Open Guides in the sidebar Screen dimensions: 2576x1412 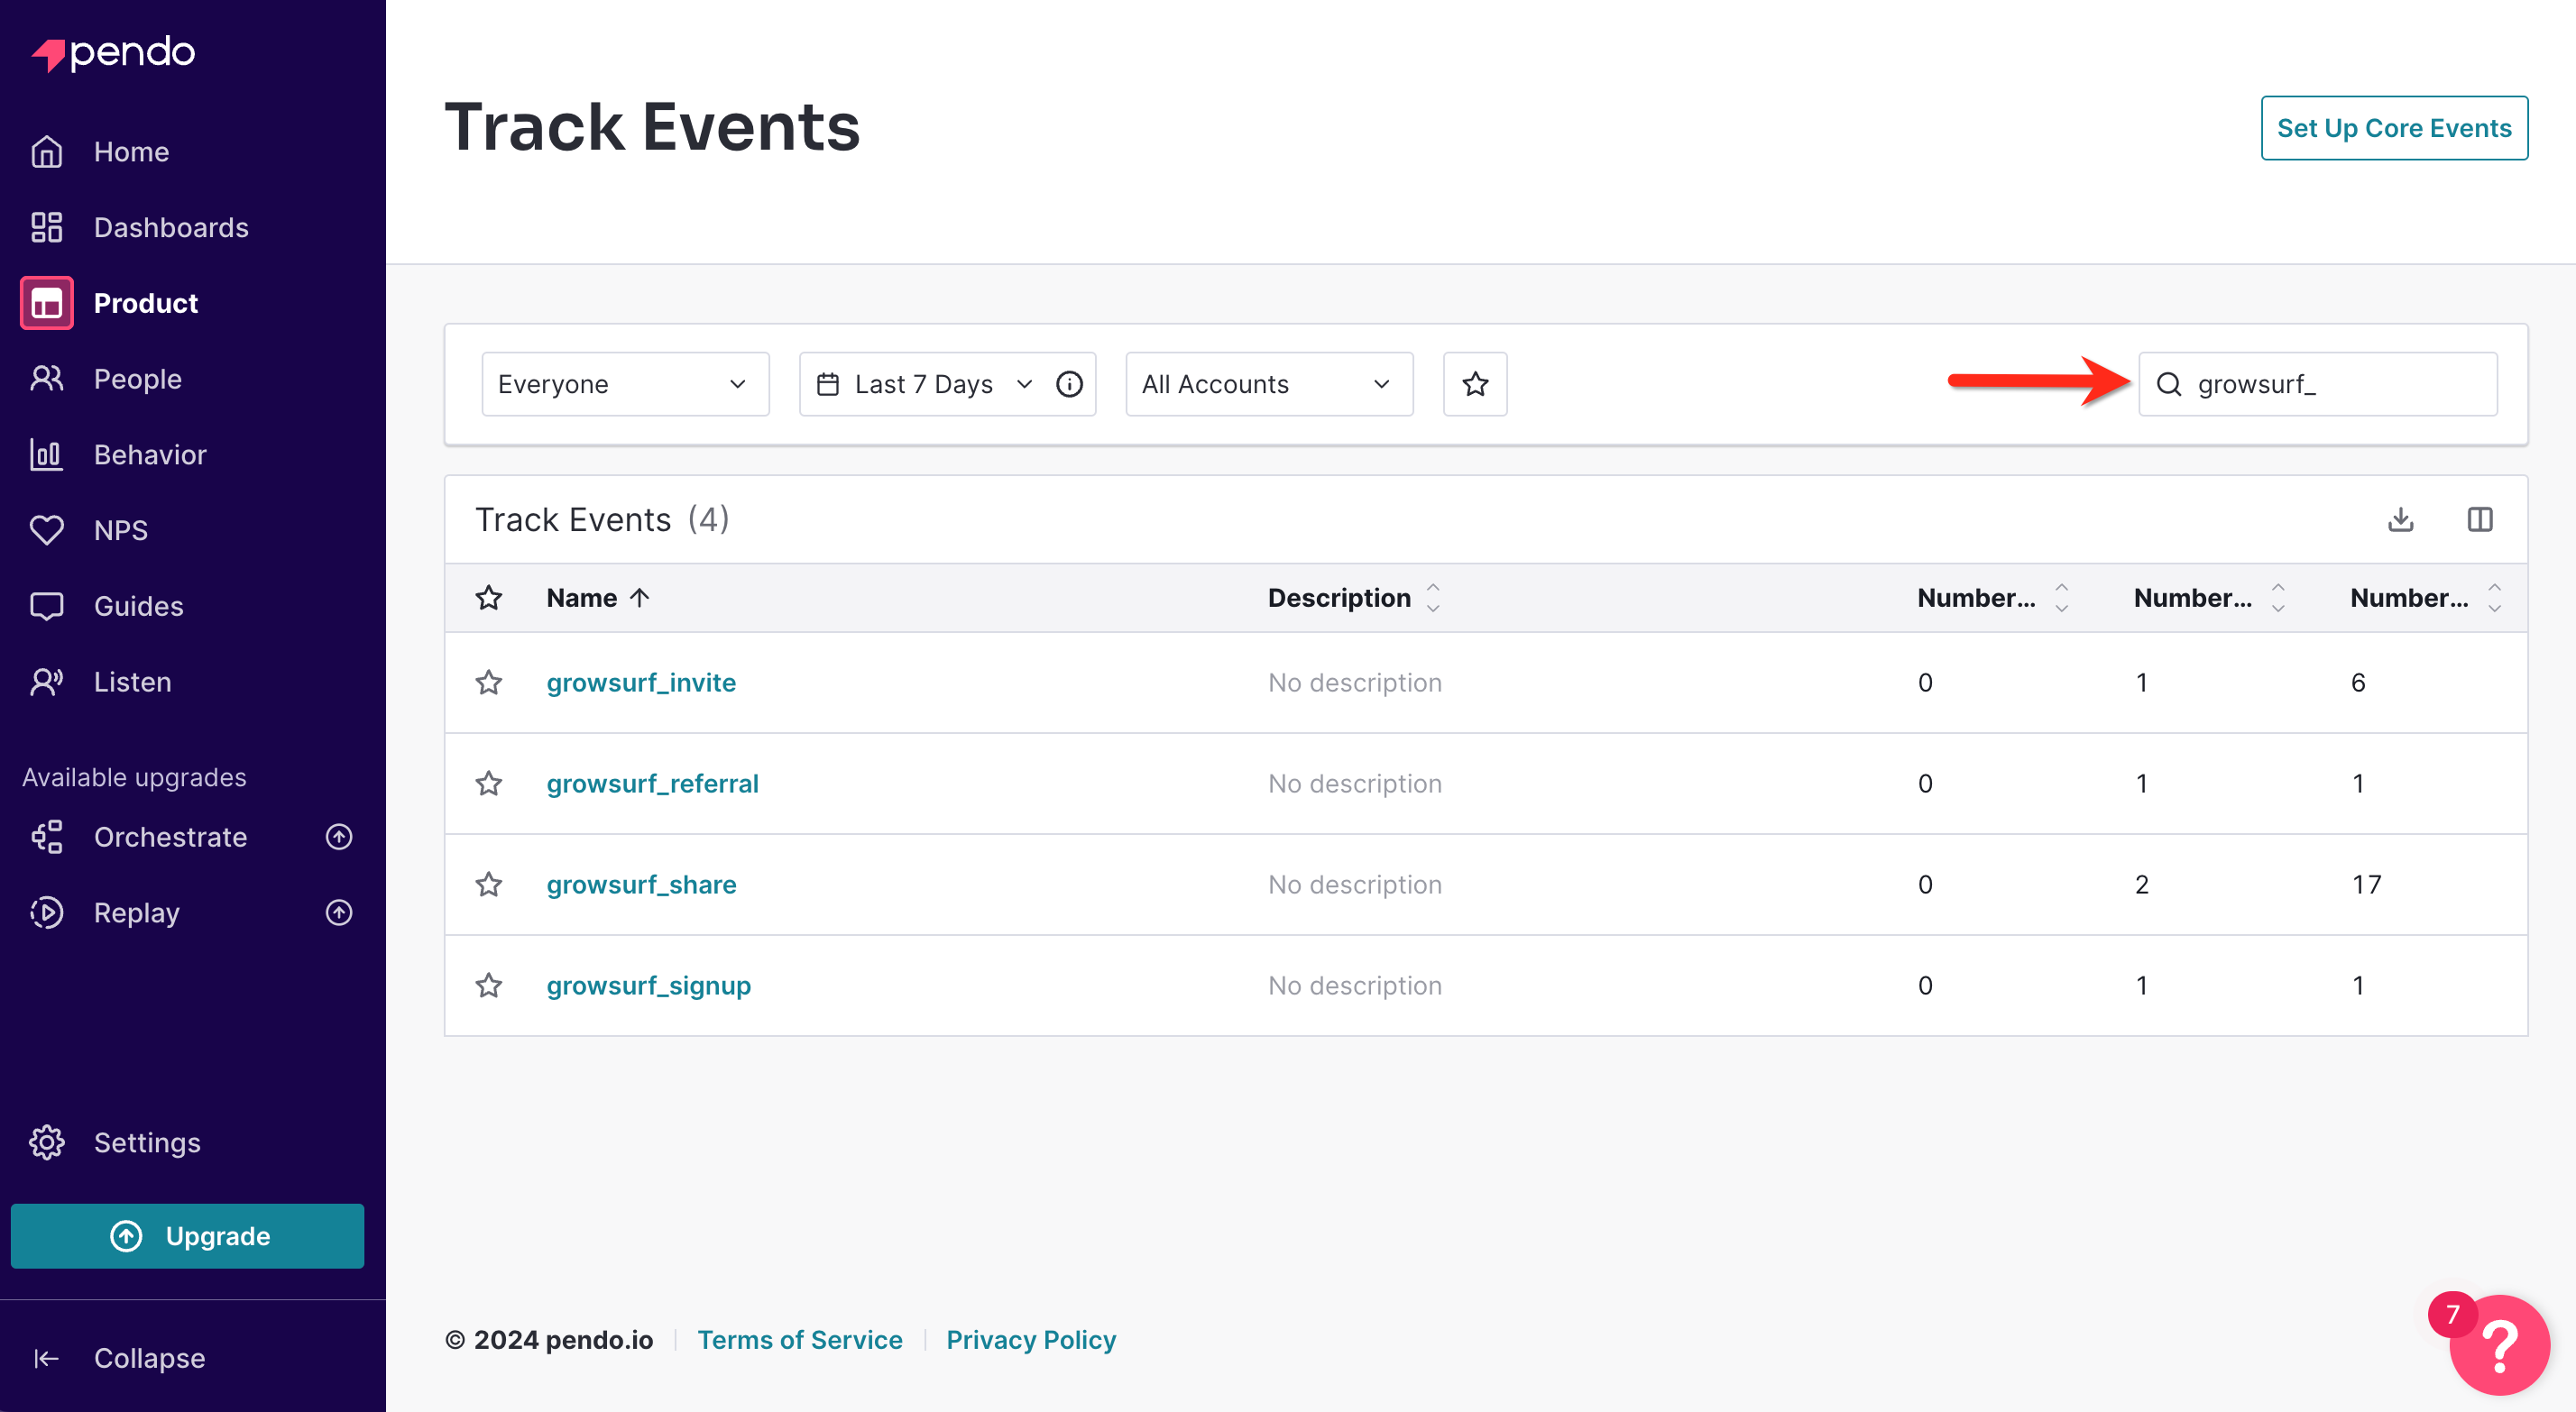[138, 606]
